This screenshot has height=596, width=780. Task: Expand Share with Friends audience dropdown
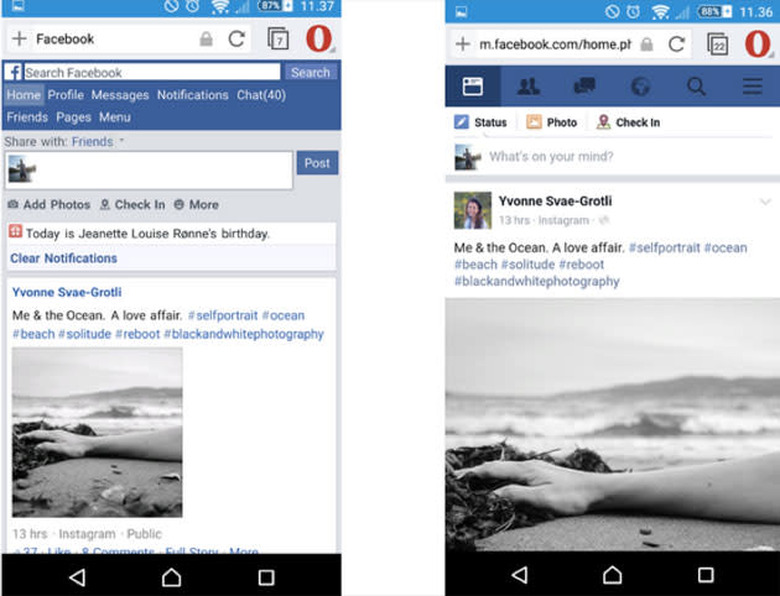point(98,142)
